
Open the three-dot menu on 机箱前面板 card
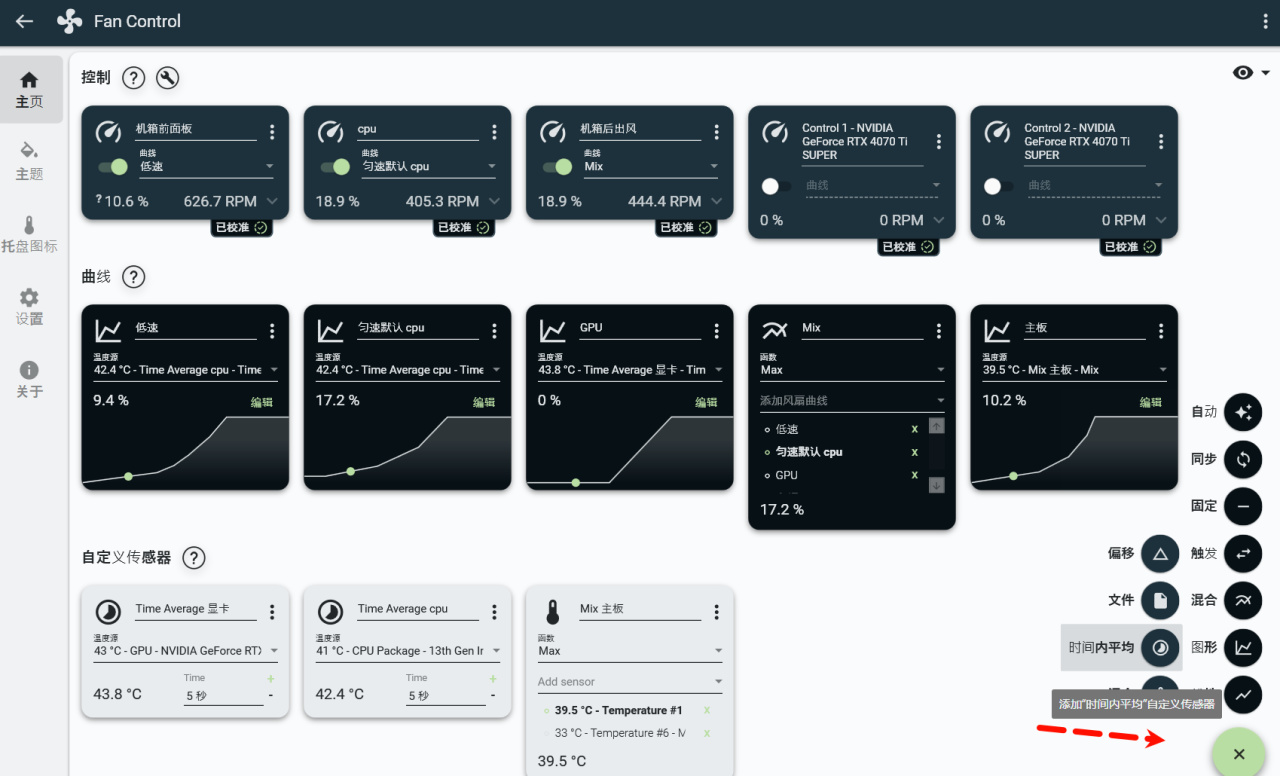tap(272, 132)
